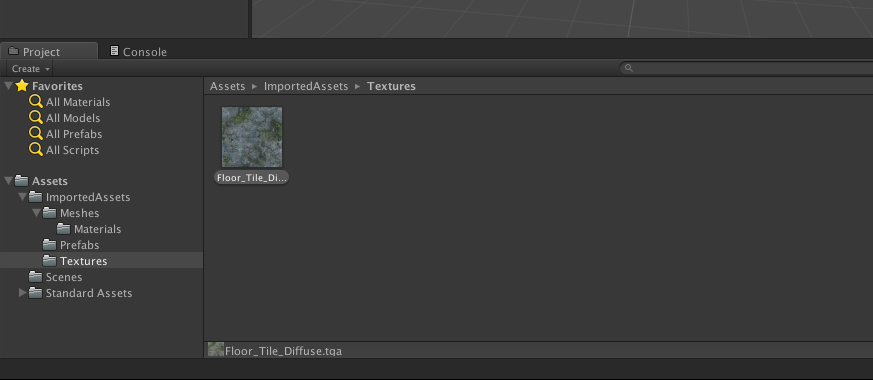This screenshot has height=380, width=873.
Task: Click the Materials subfolder icon
Action: point(63,228)
